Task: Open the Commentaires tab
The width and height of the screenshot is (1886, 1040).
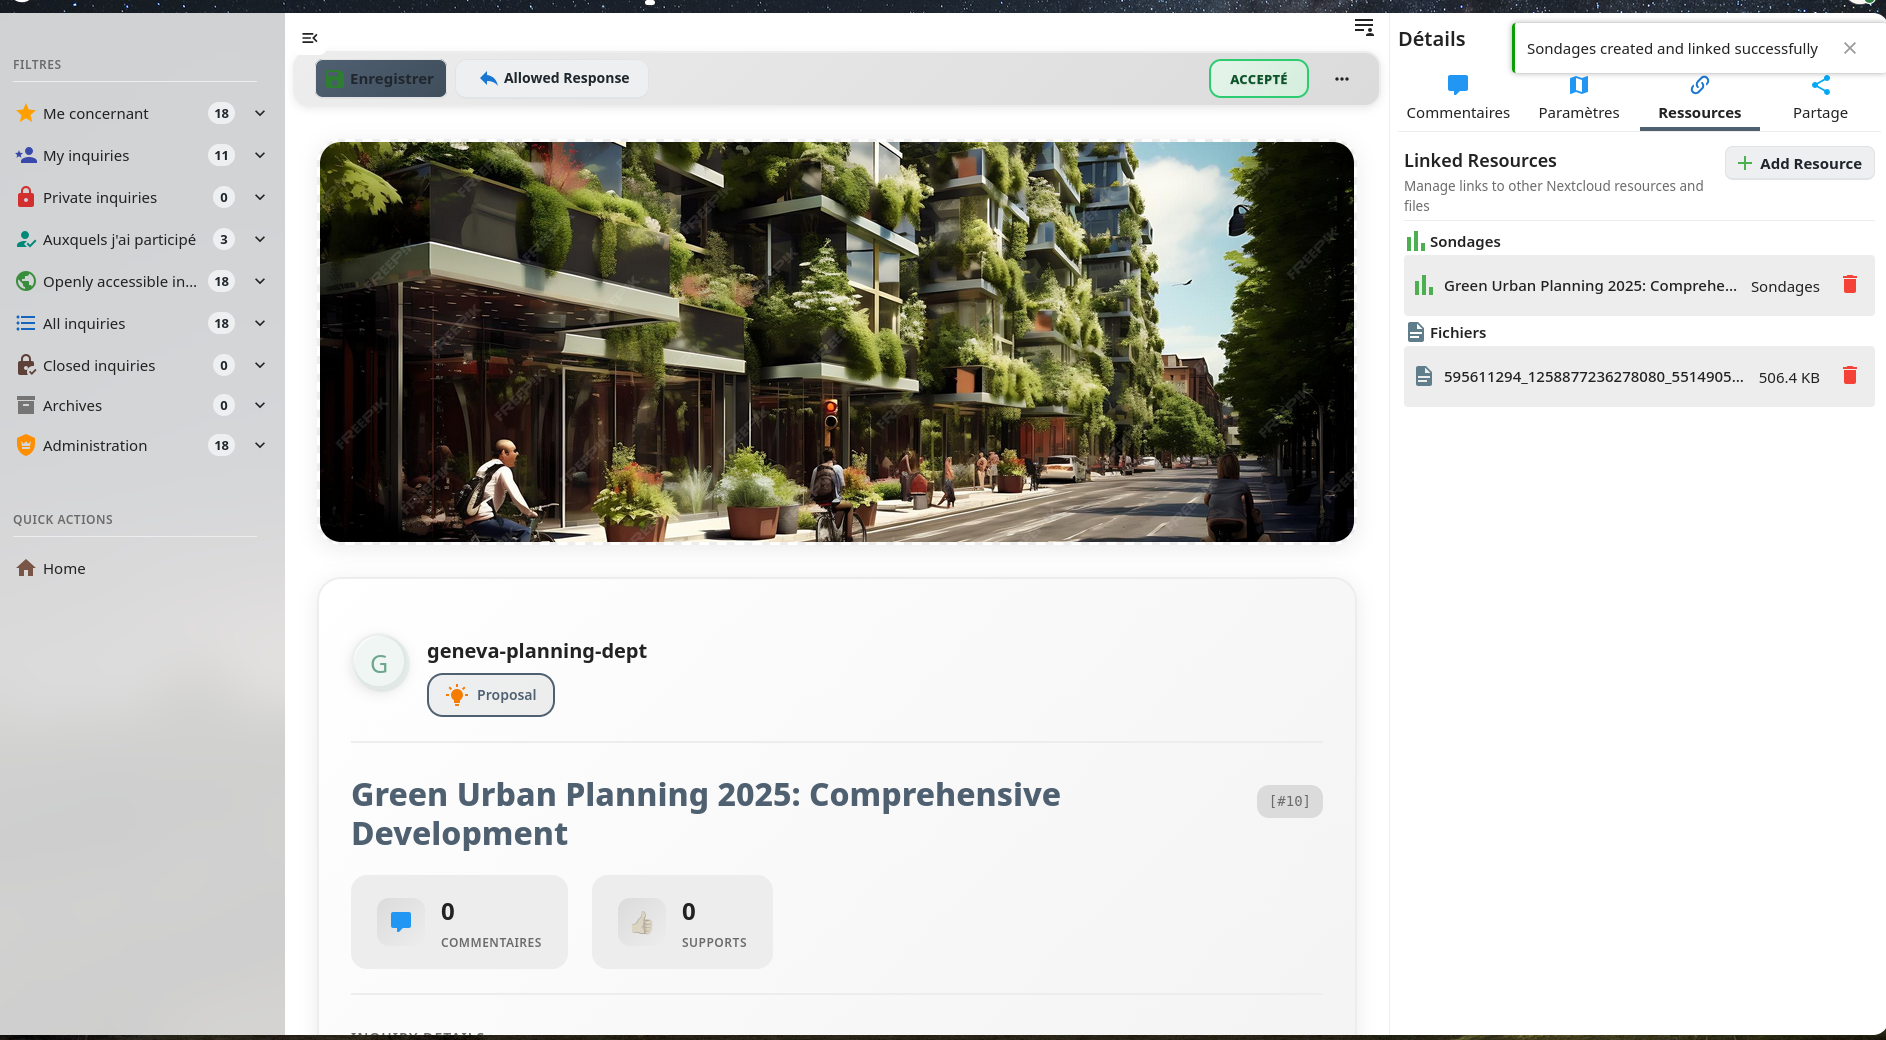Action: 1457,99
